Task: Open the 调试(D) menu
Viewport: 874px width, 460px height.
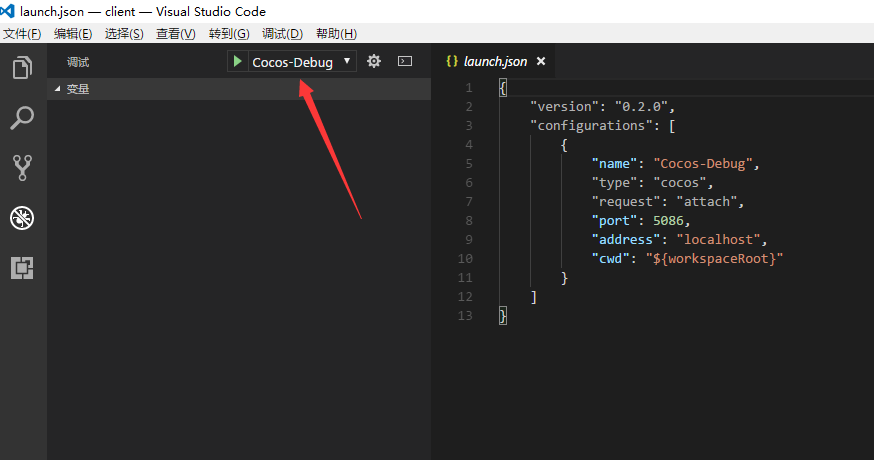Action: pyautogui.click(x=283, y=34)
